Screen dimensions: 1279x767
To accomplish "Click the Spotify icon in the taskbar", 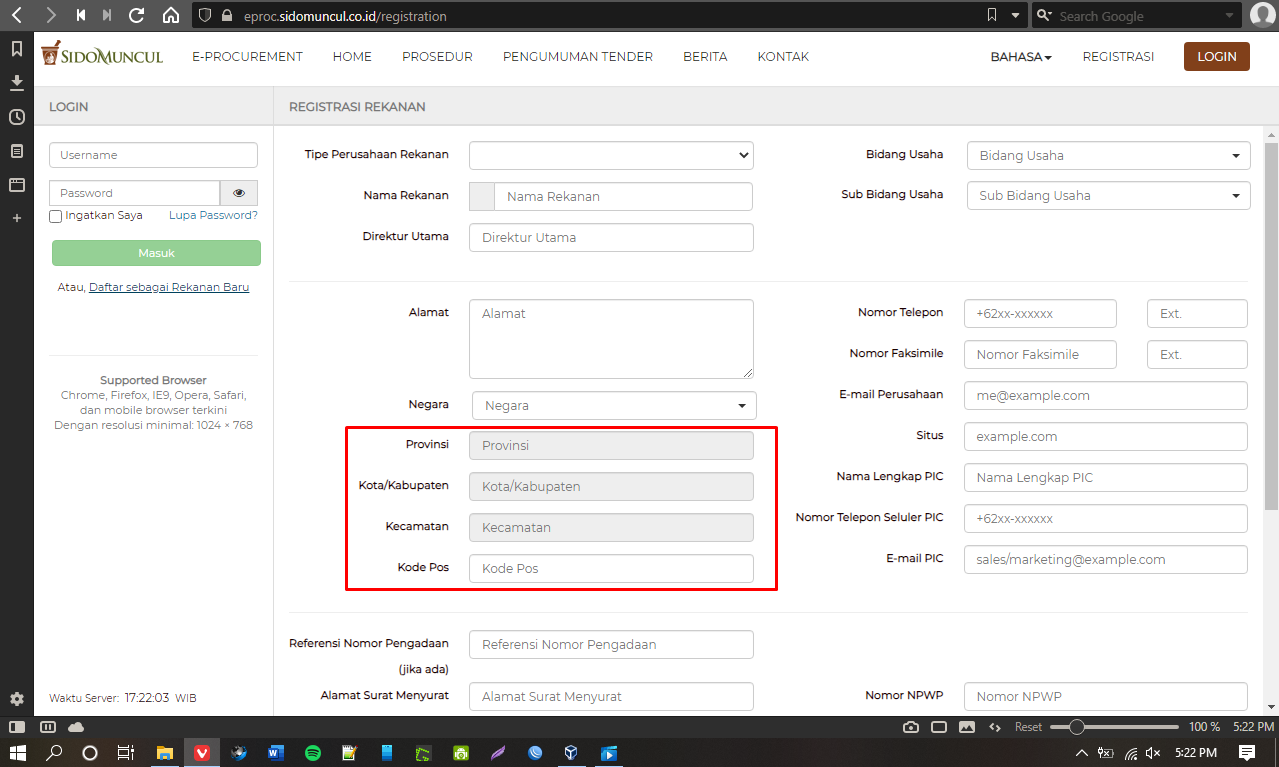I will pyautogui.click(x=313, y=753).
